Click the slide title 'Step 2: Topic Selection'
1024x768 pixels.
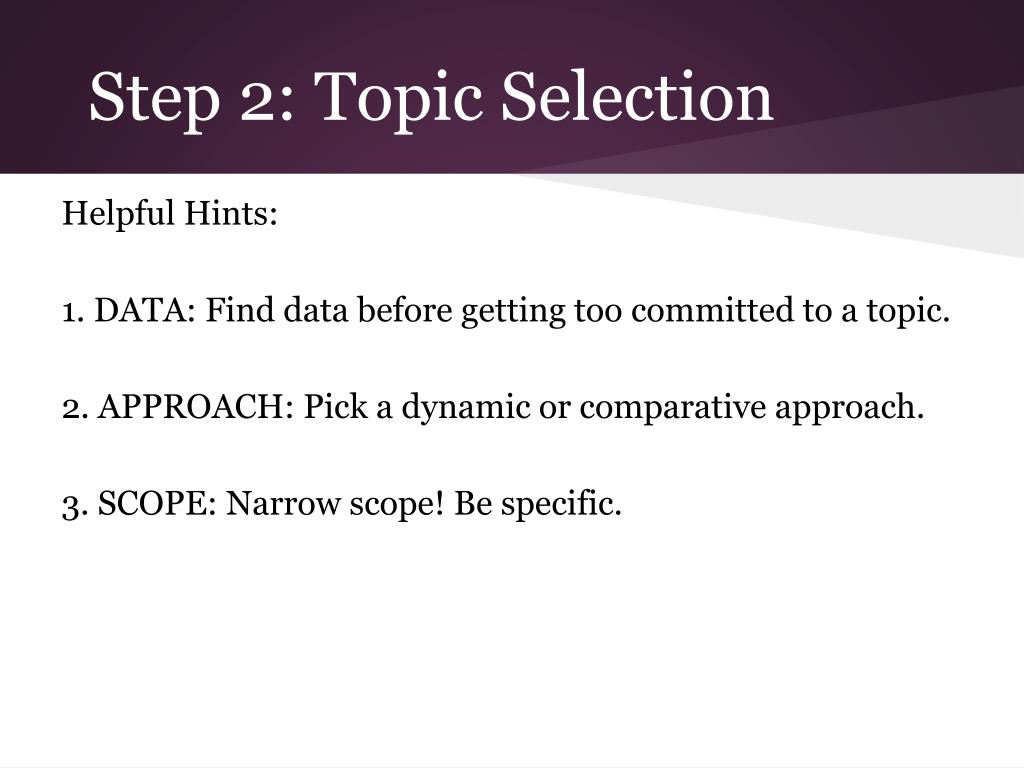tap(431, 98)
